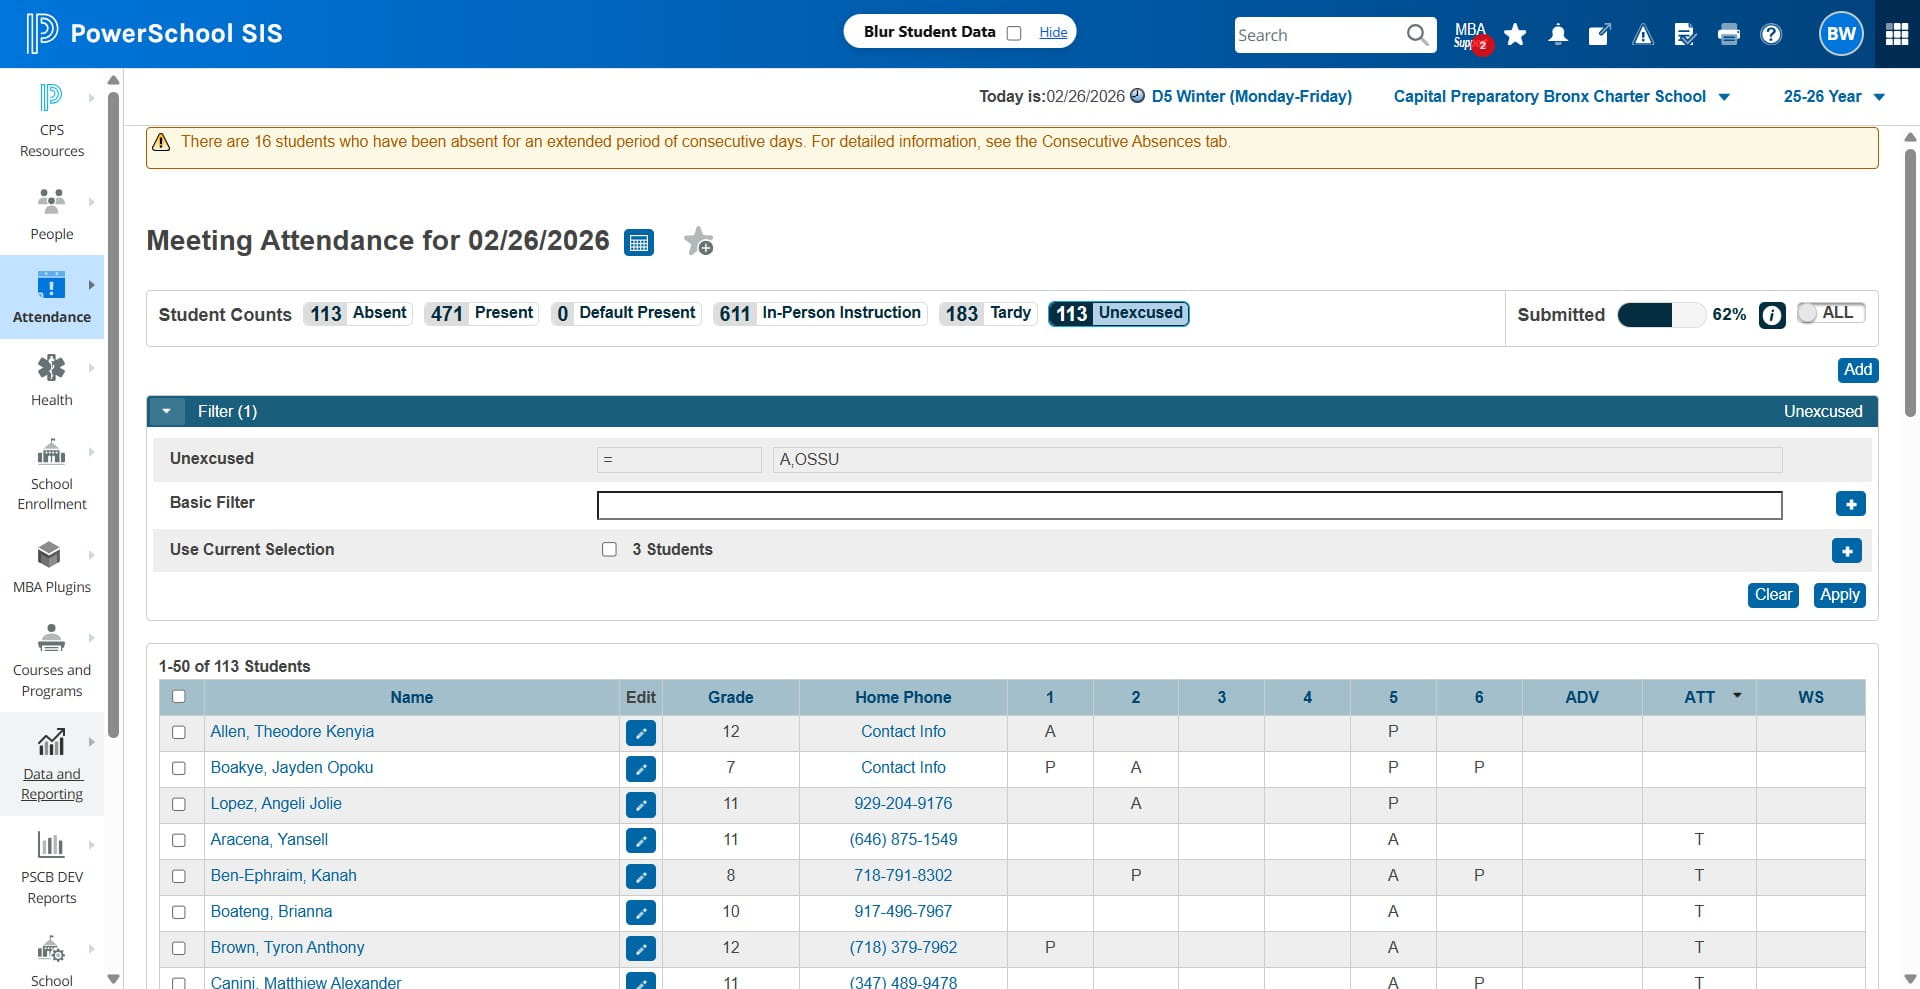Open MBA Plugins sidebar menu
The width and height of the screenshot is (1920, 989).
tap(52, 567)
